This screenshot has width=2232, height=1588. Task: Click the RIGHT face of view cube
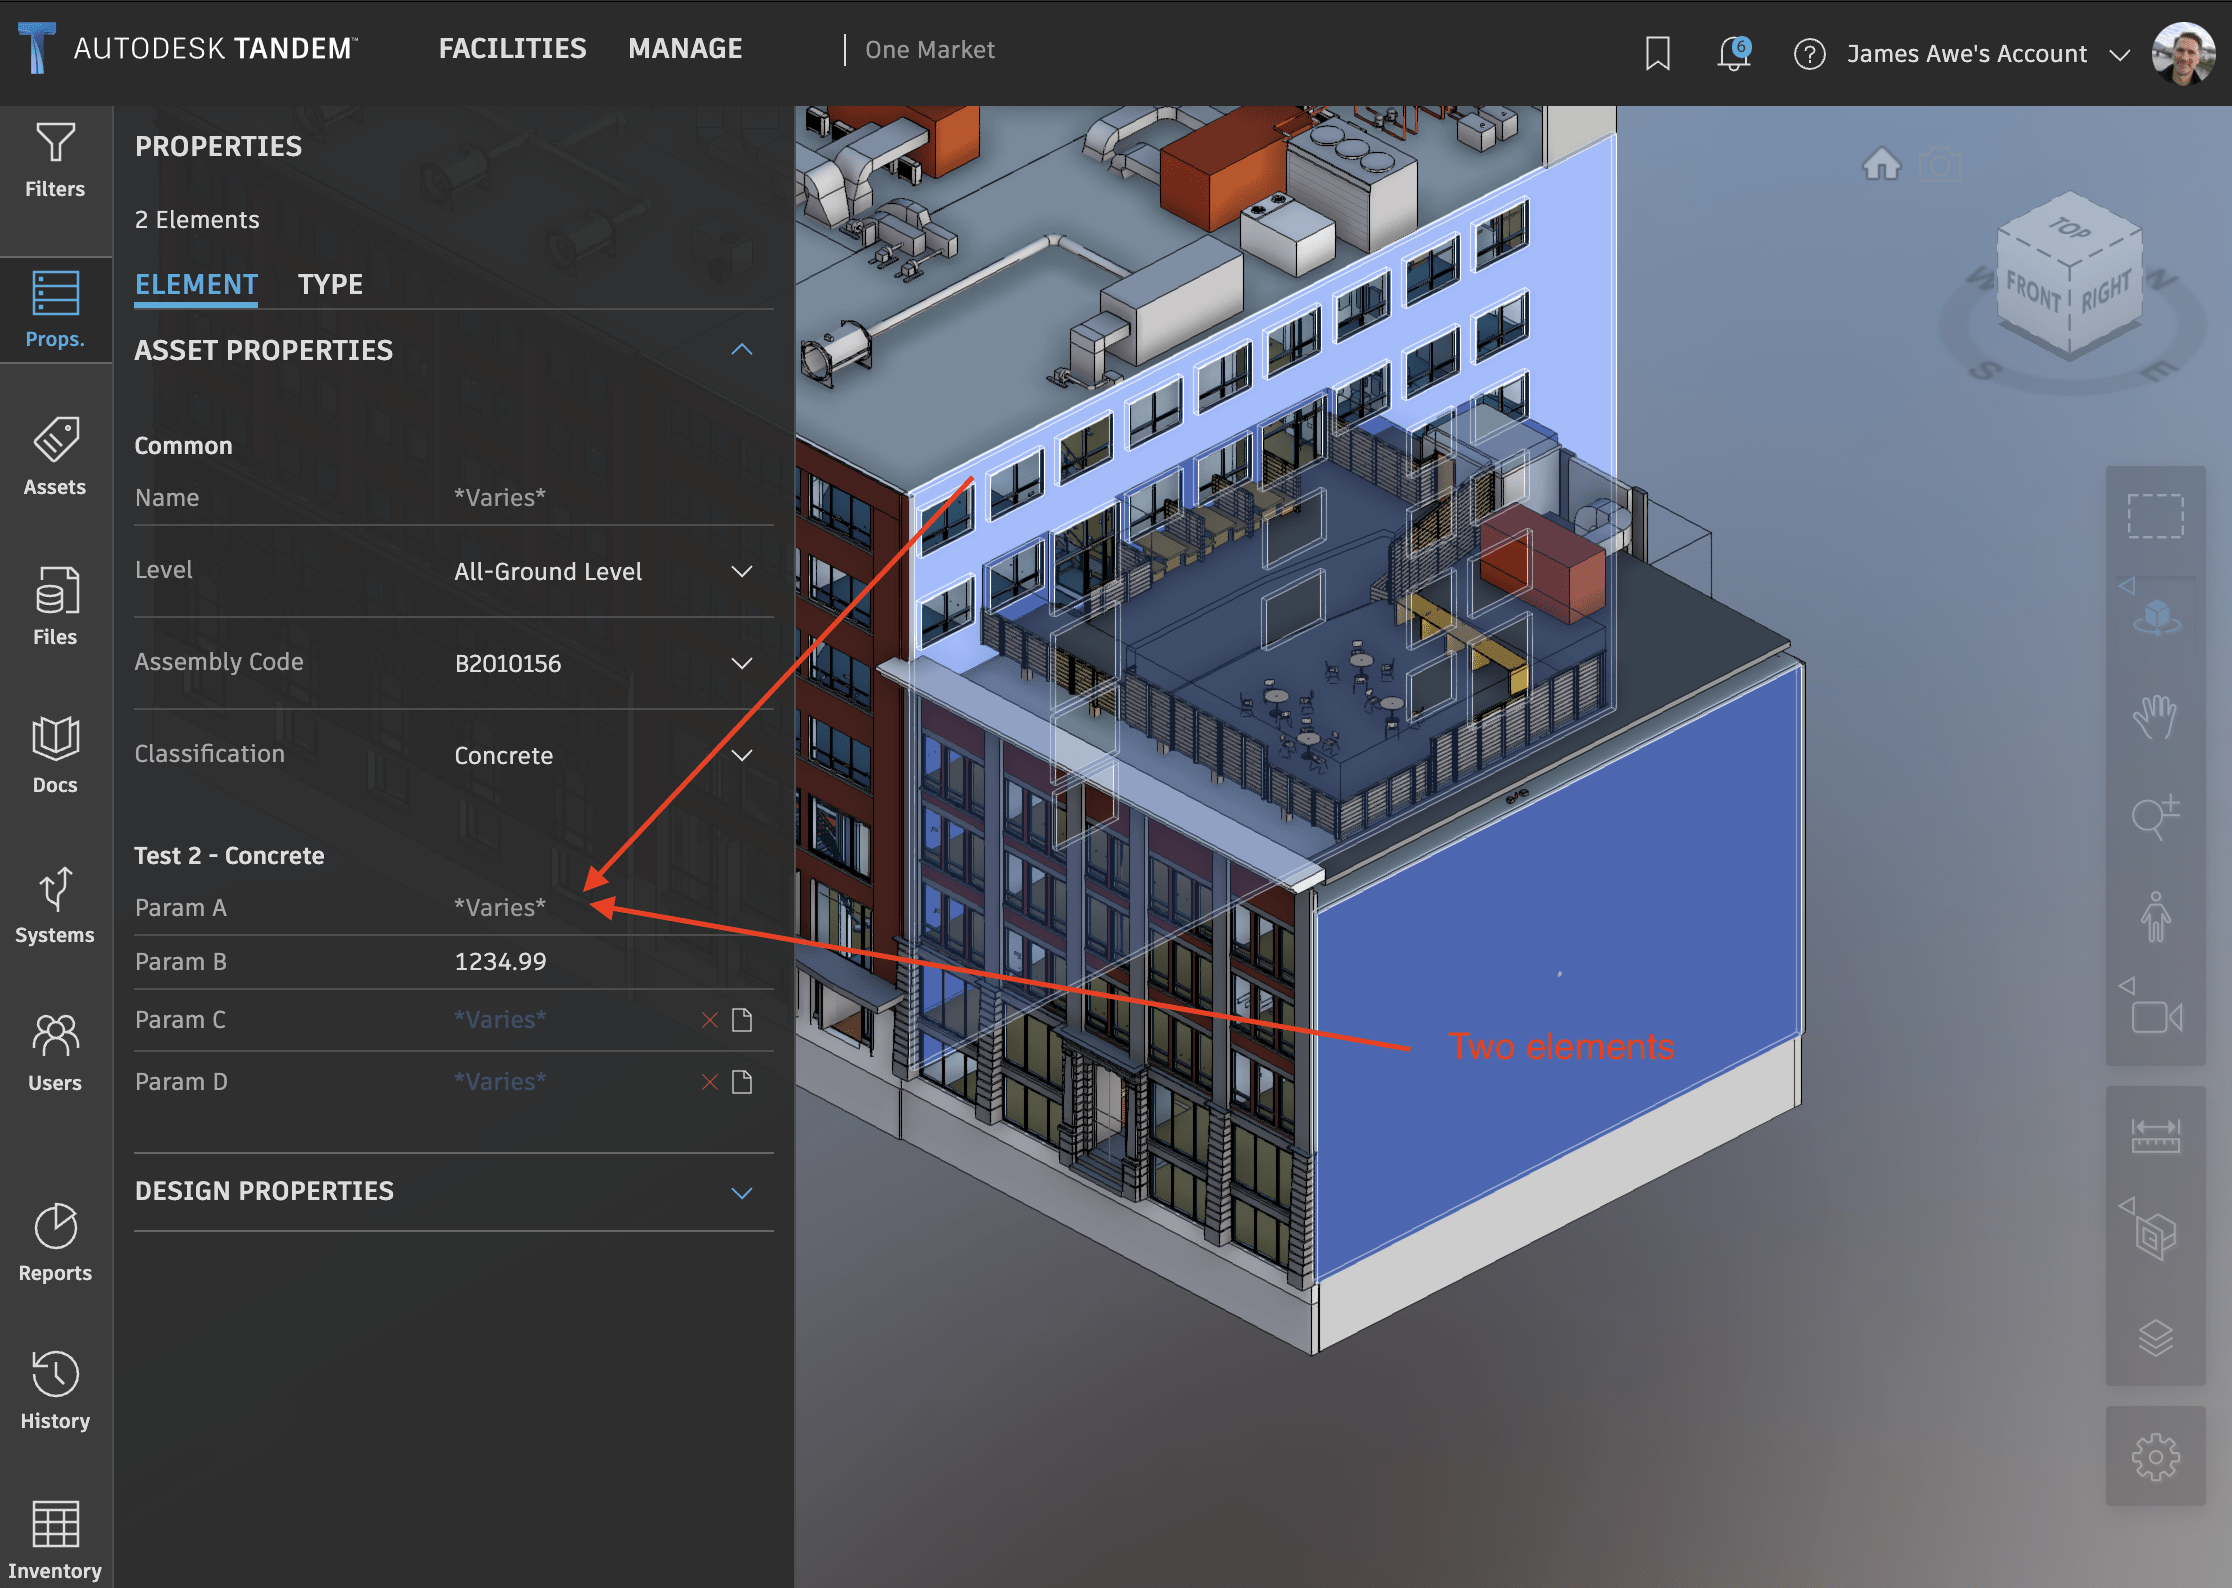tap(2106, 293)
